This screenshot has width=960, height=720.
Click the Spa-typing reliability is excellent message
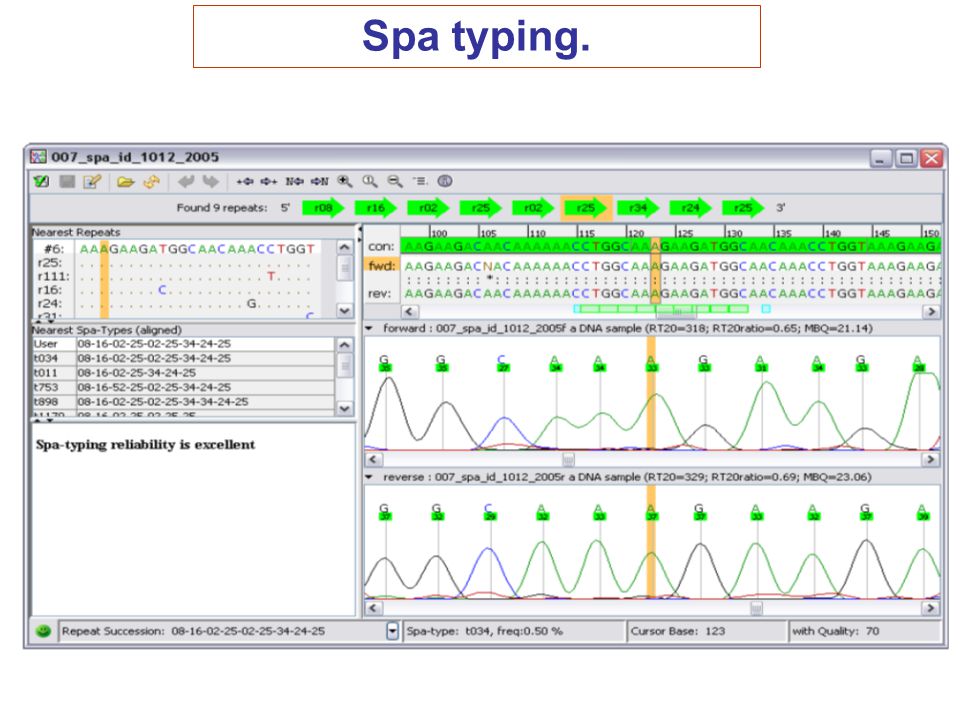tap(145, 444)
